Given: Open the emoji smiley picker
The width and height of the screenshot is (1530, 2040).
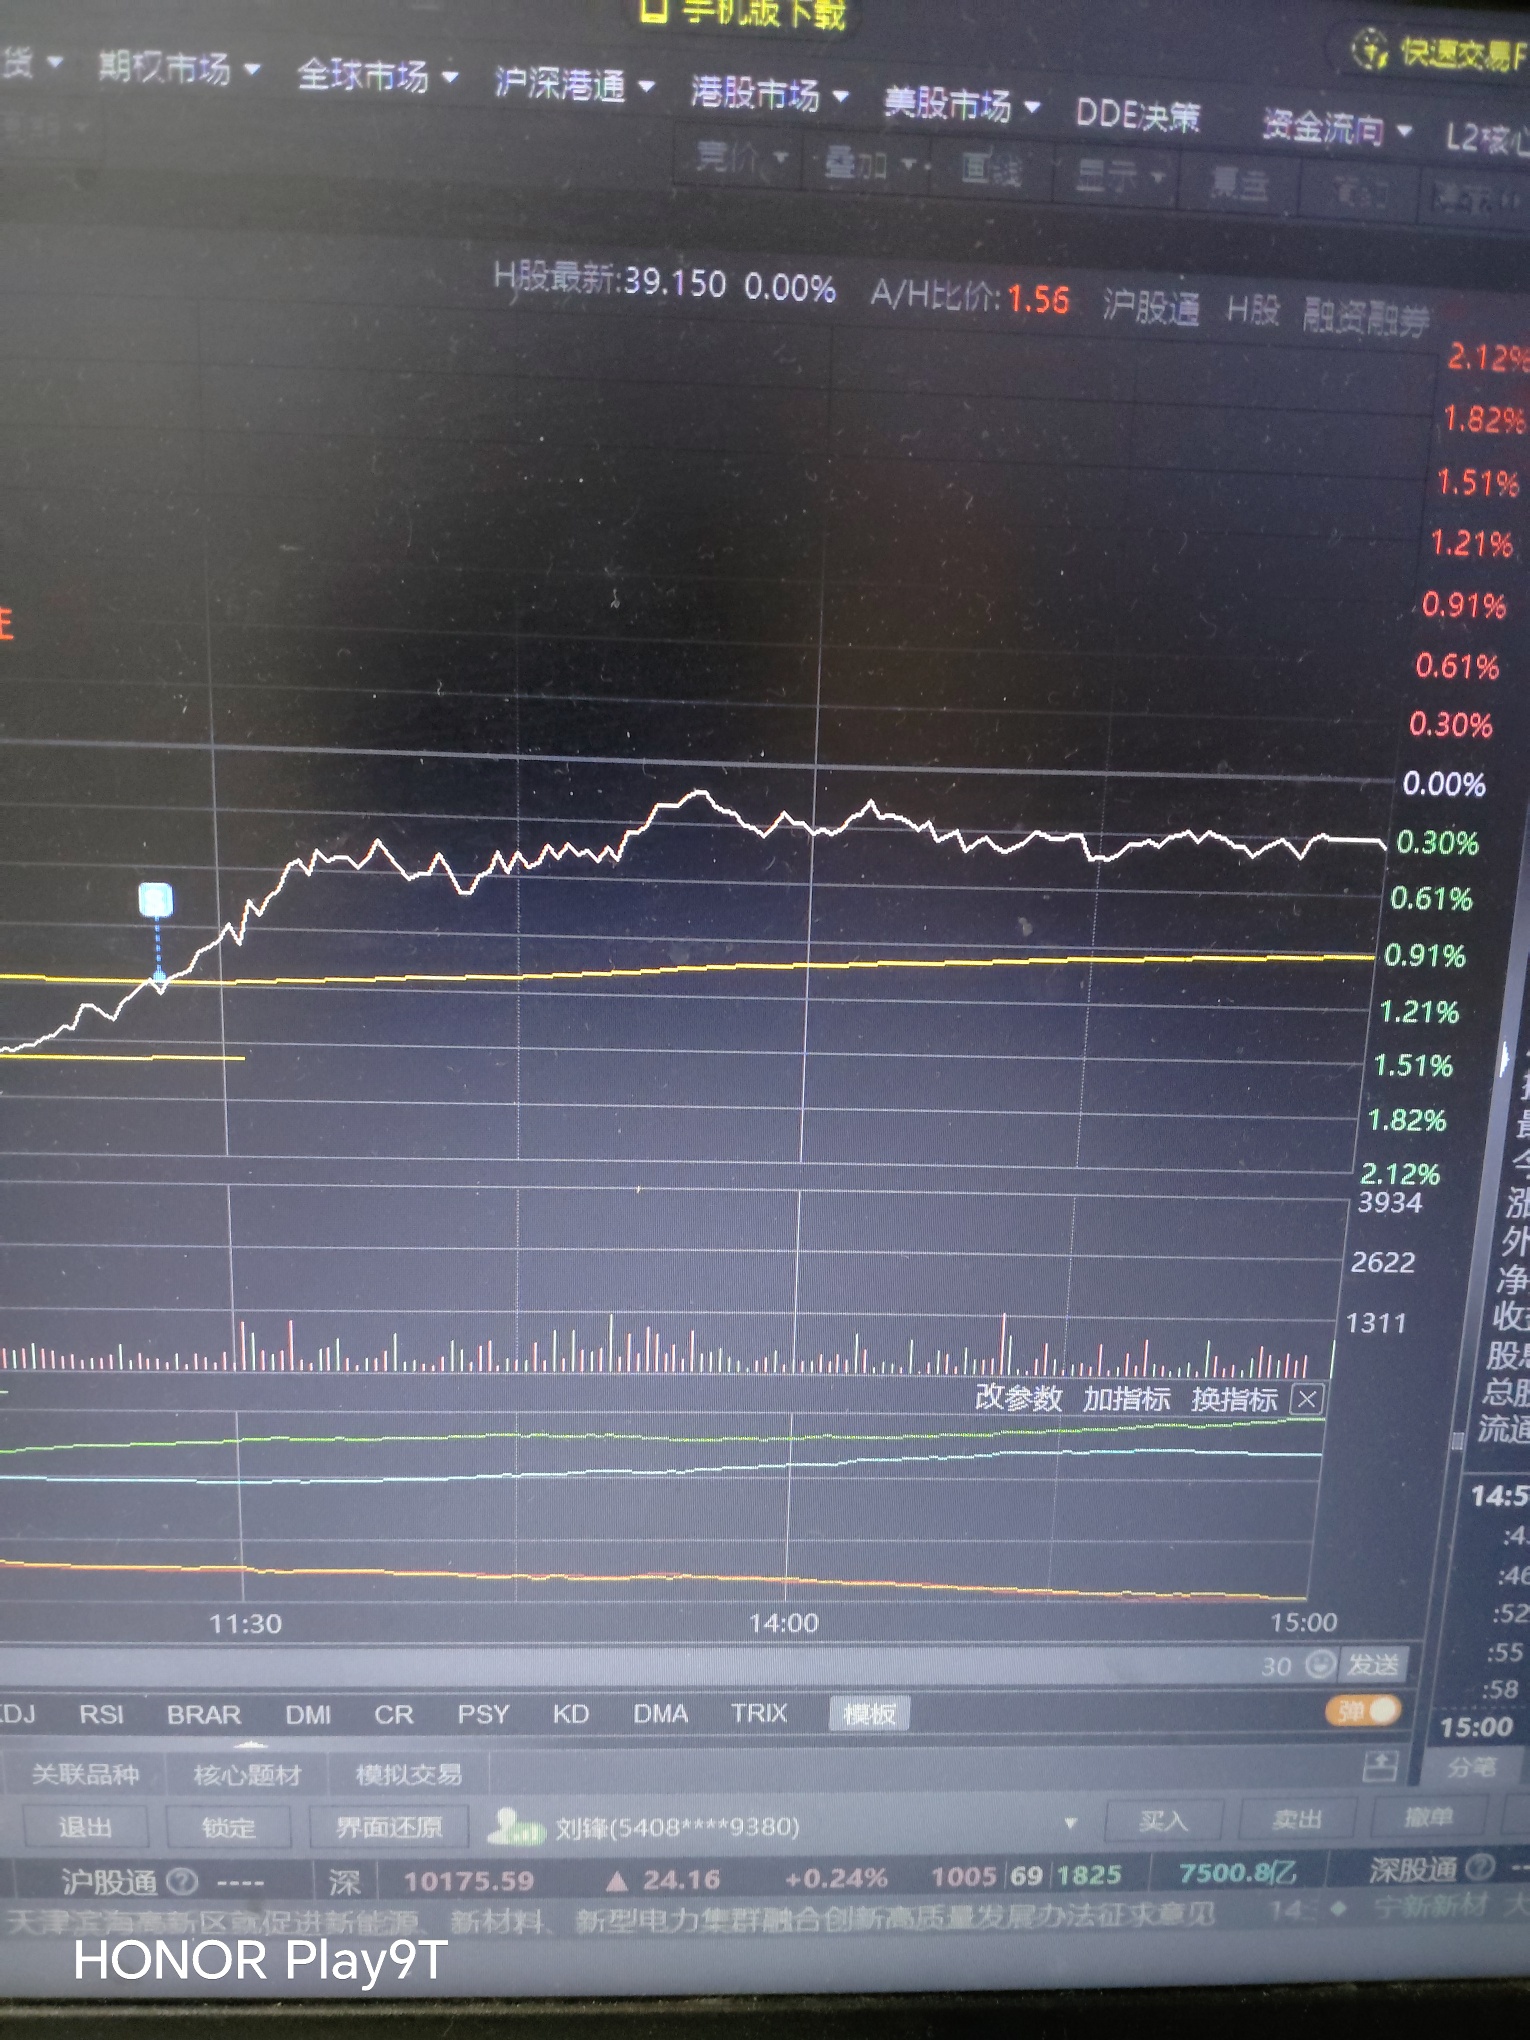Looking at the screenshot, I should [x=1320, y=1664].
